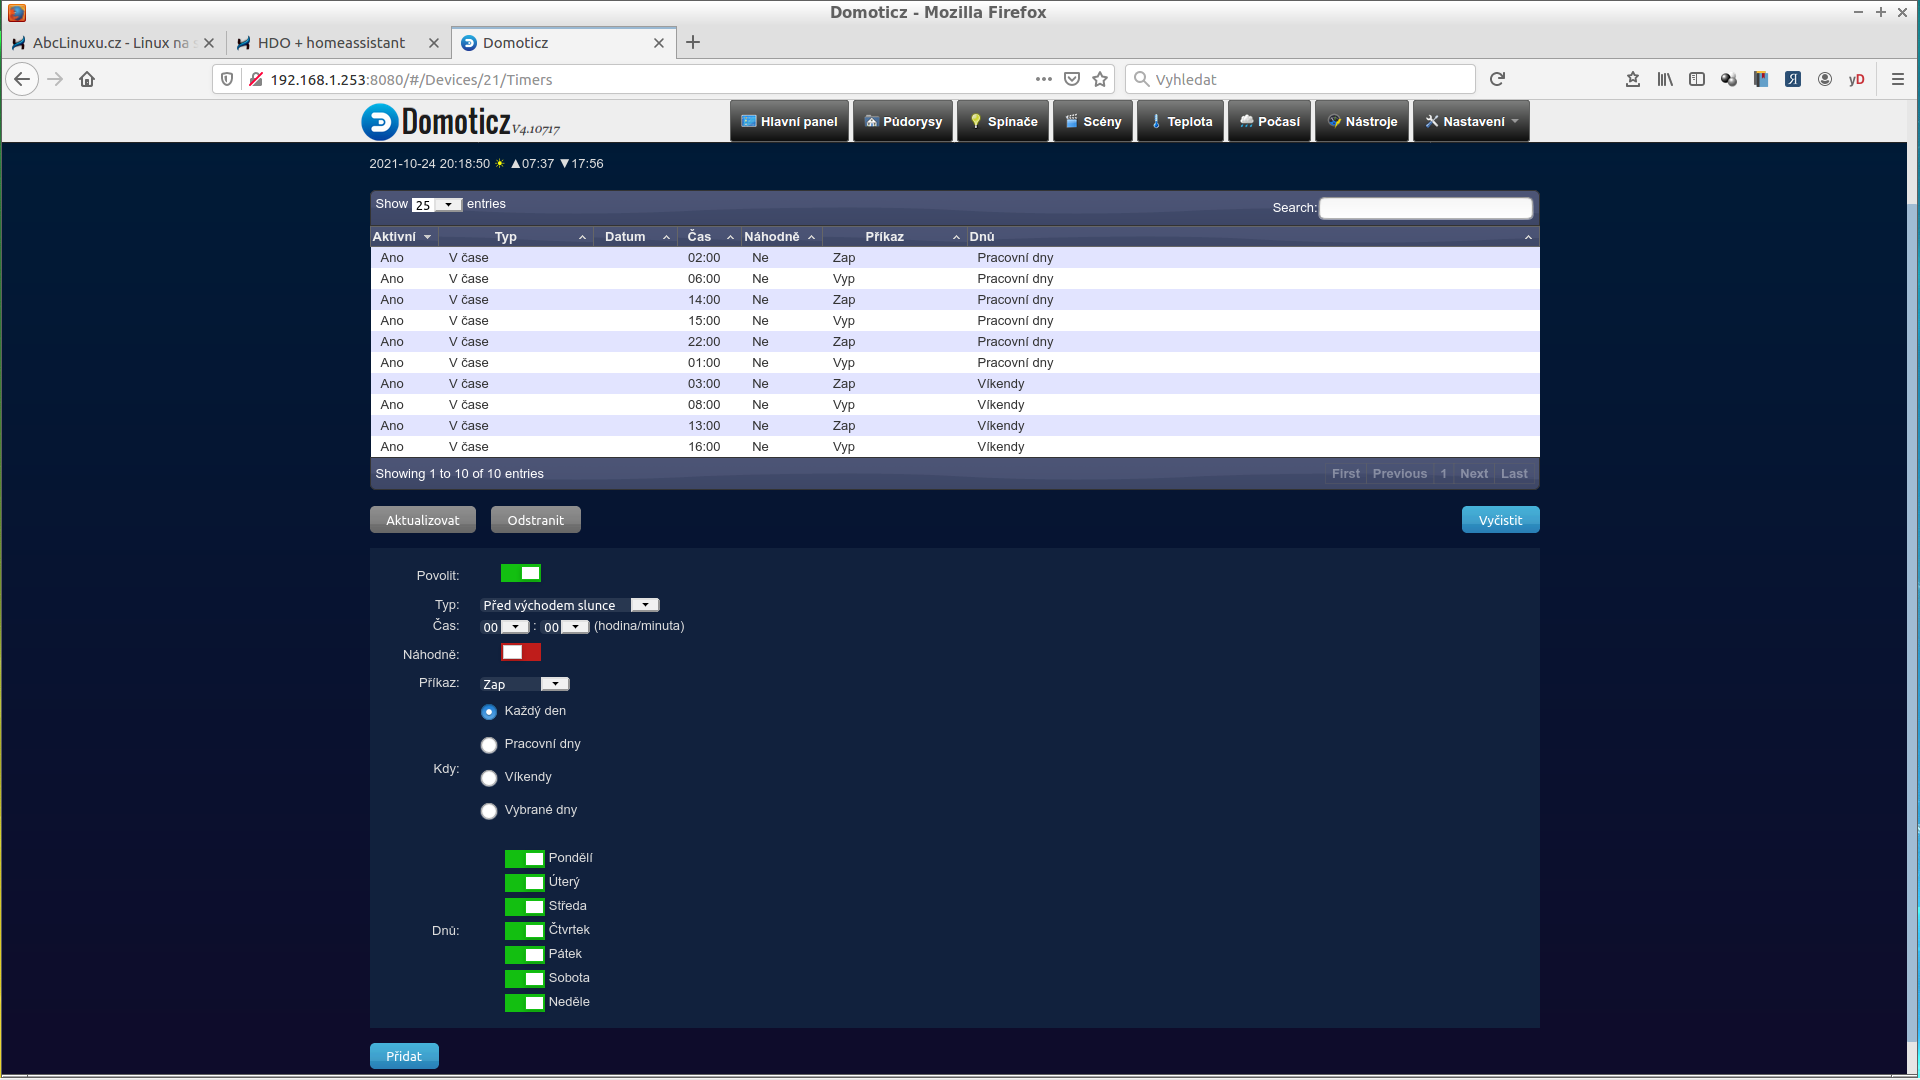Click the browser home icon

coord(87,79)
